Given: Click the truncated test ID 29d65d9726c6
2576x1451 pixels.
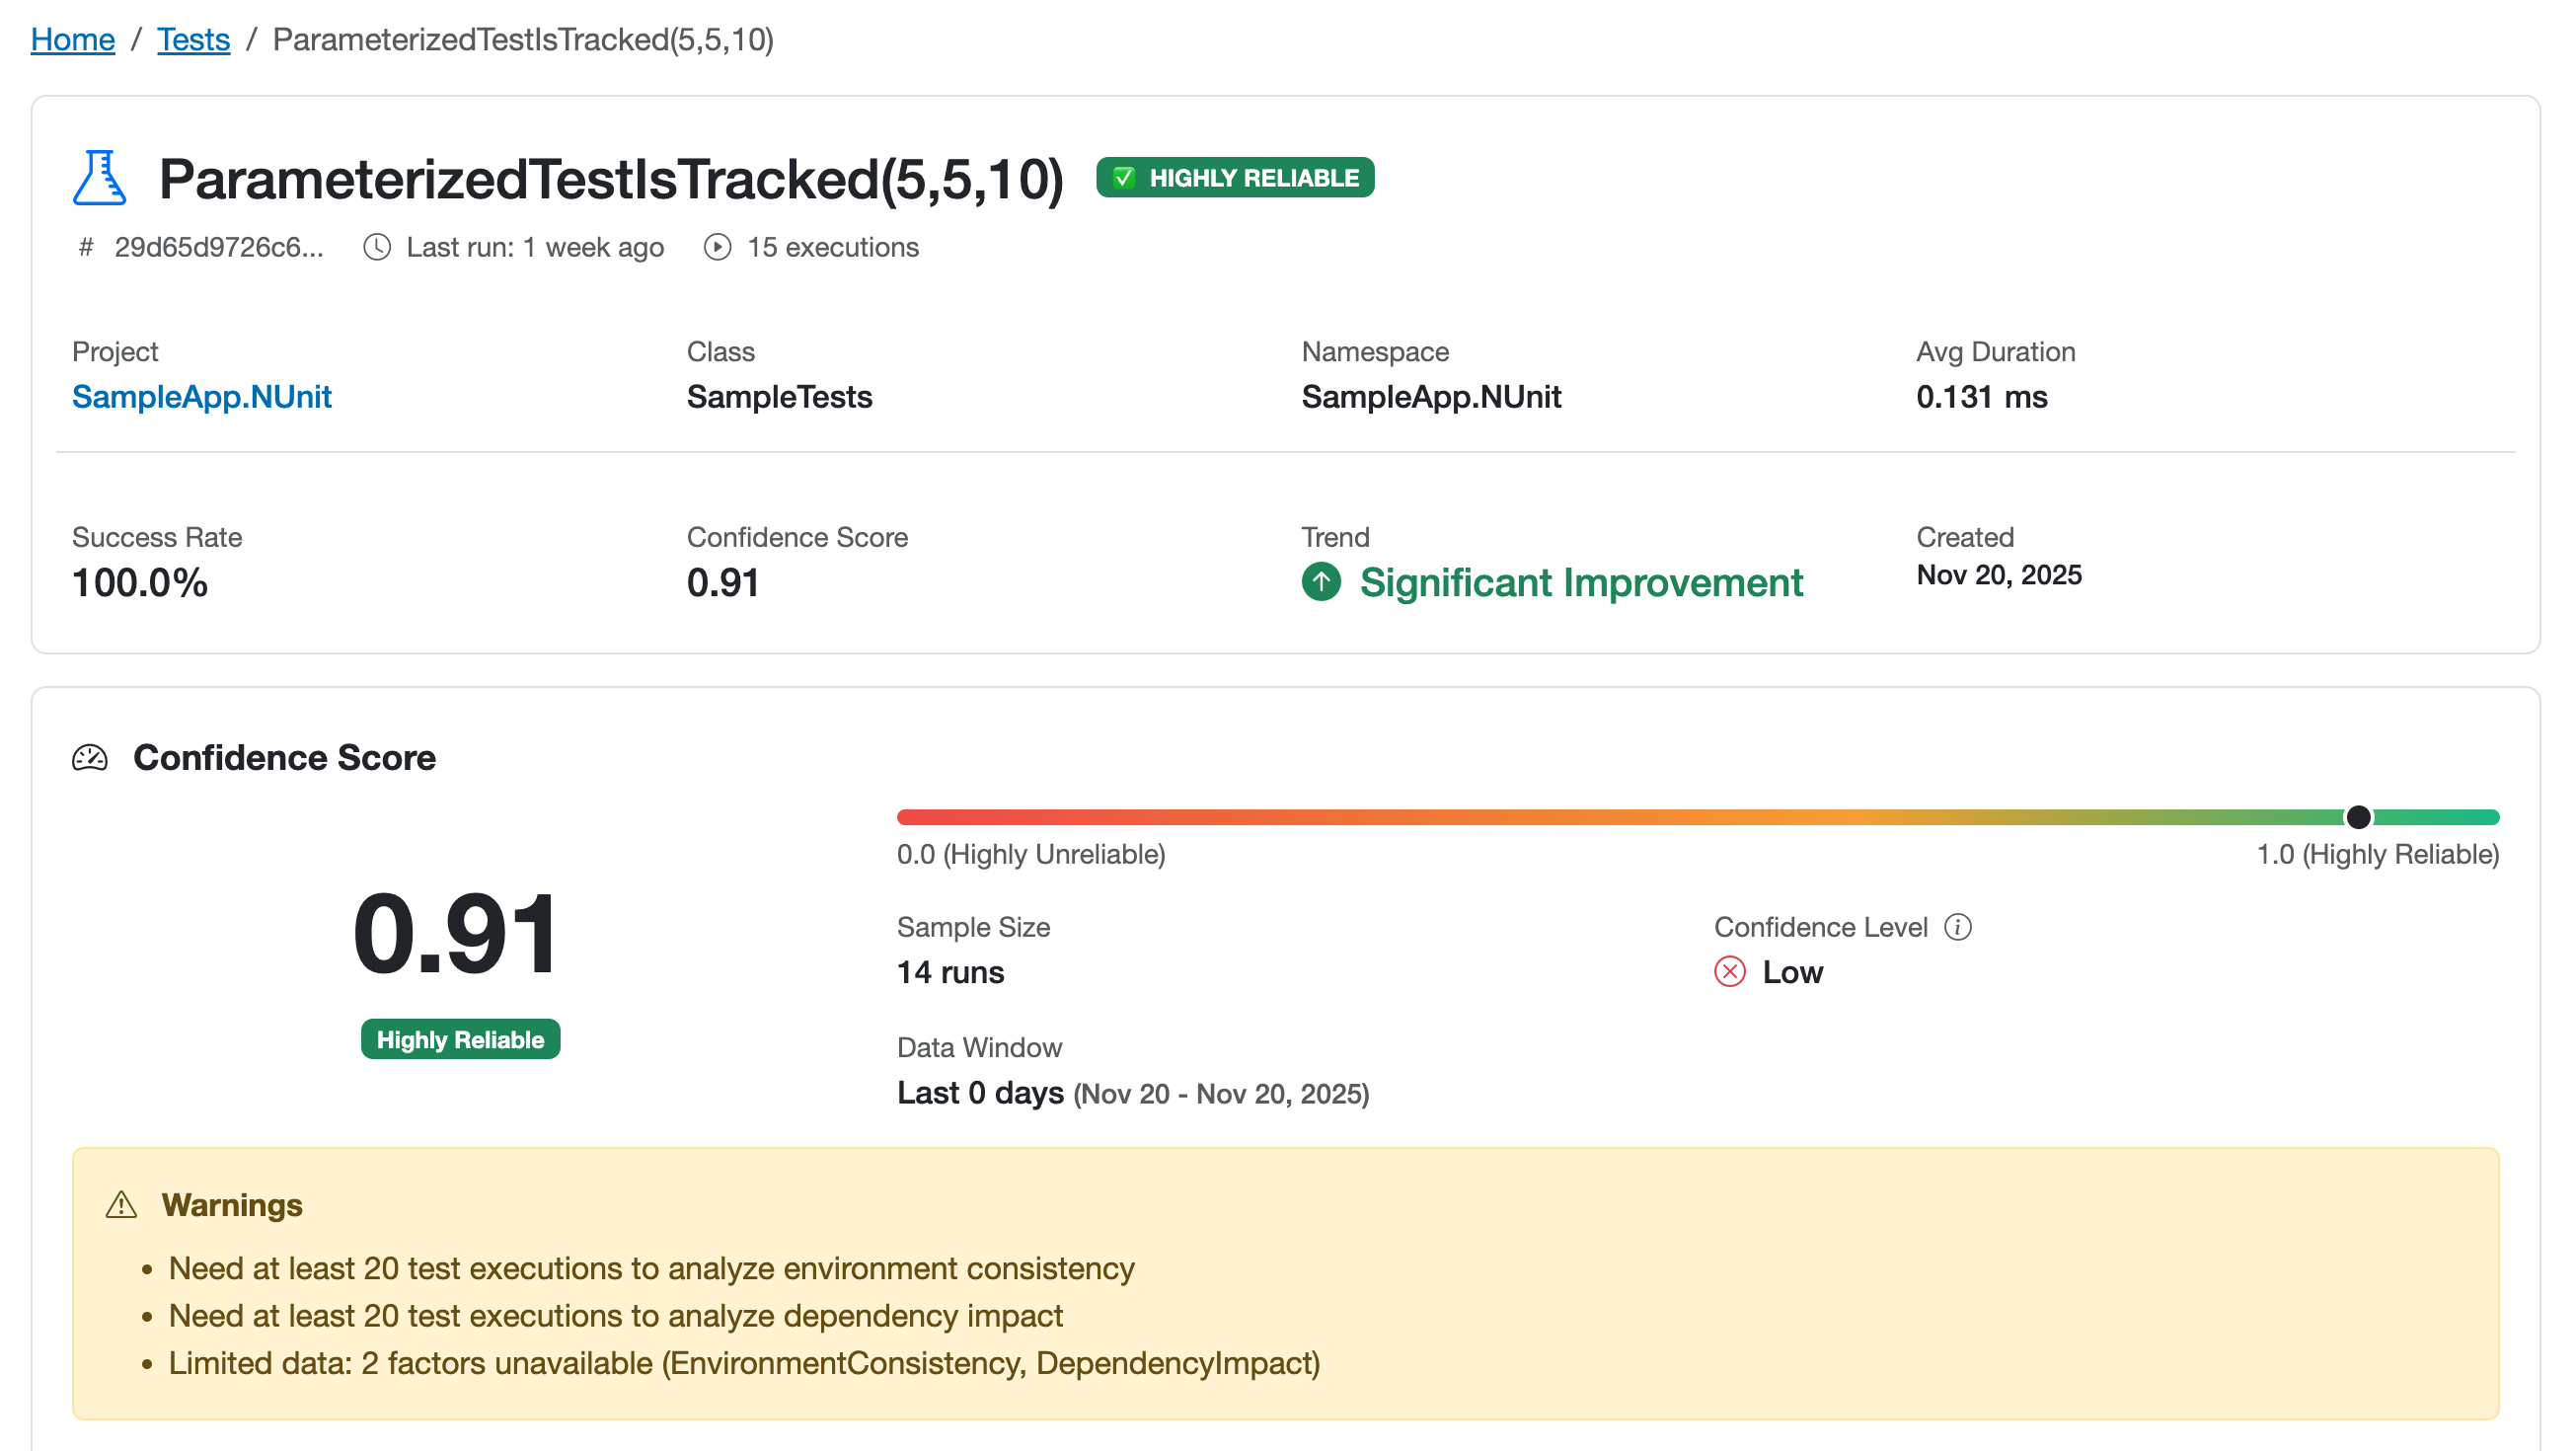Looking at the screenshot, I should [218, 247].
